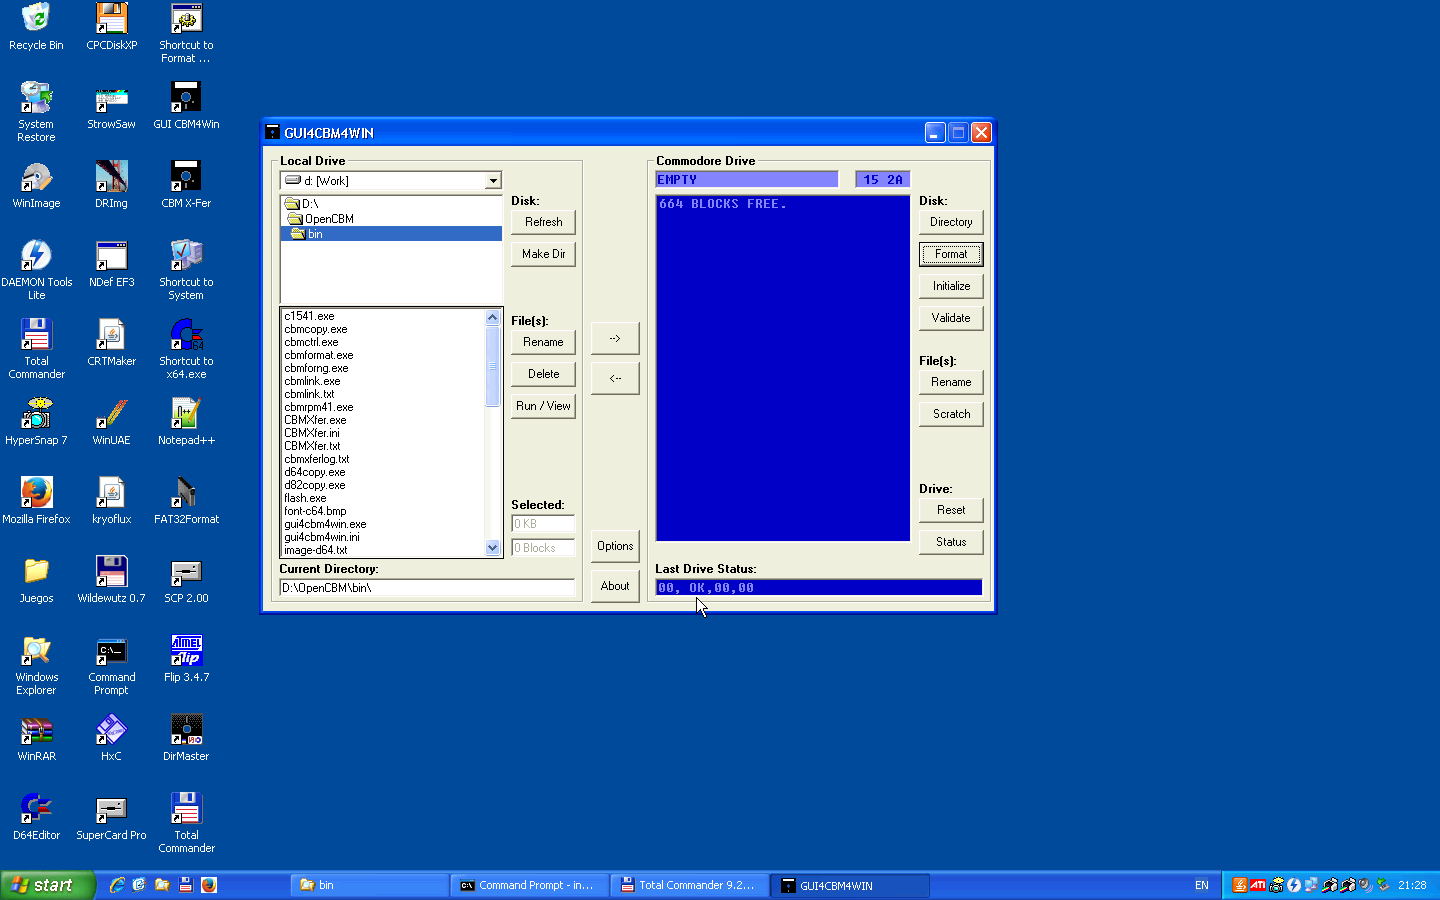Click the Make Dir button
Image resolution: width=1440 pixels, height=900 pixels.
543,254
